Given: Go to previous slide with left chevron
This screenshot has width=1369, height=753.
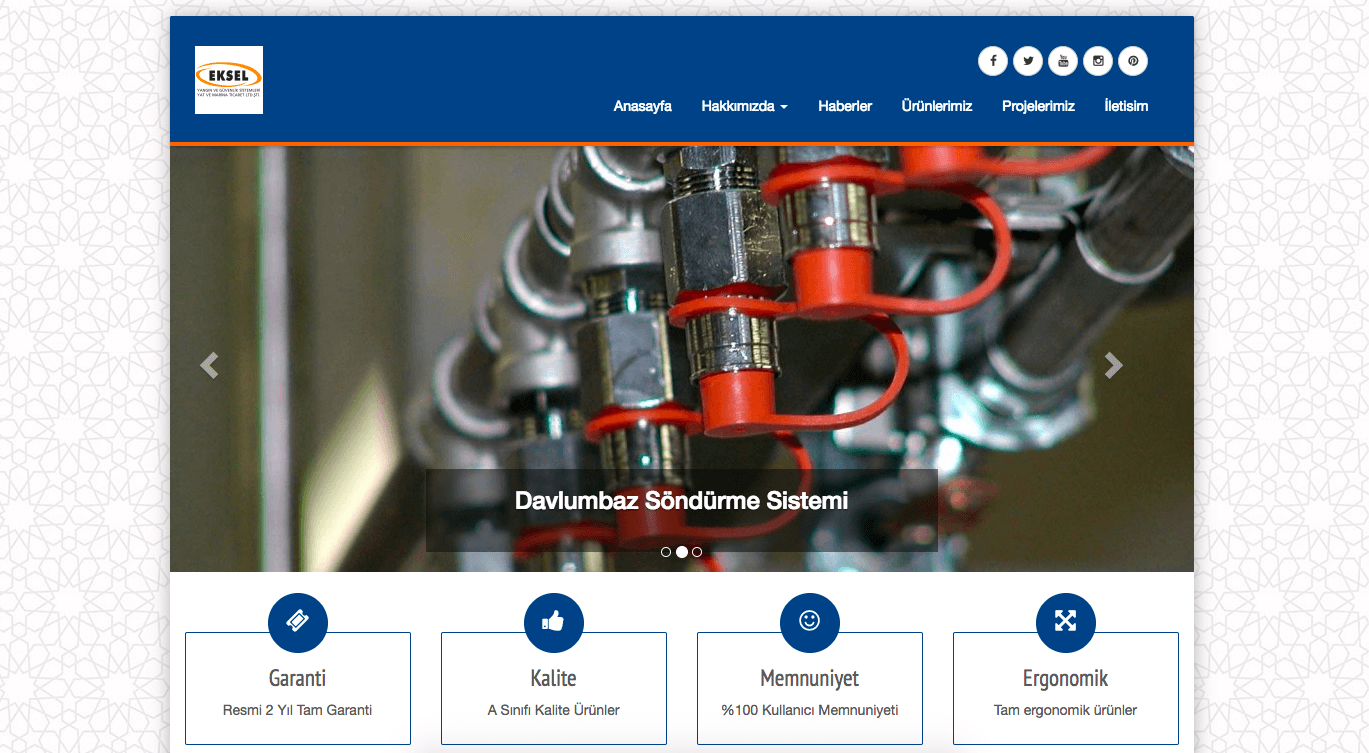Looking at the screenshot, I should click(209, 365).
